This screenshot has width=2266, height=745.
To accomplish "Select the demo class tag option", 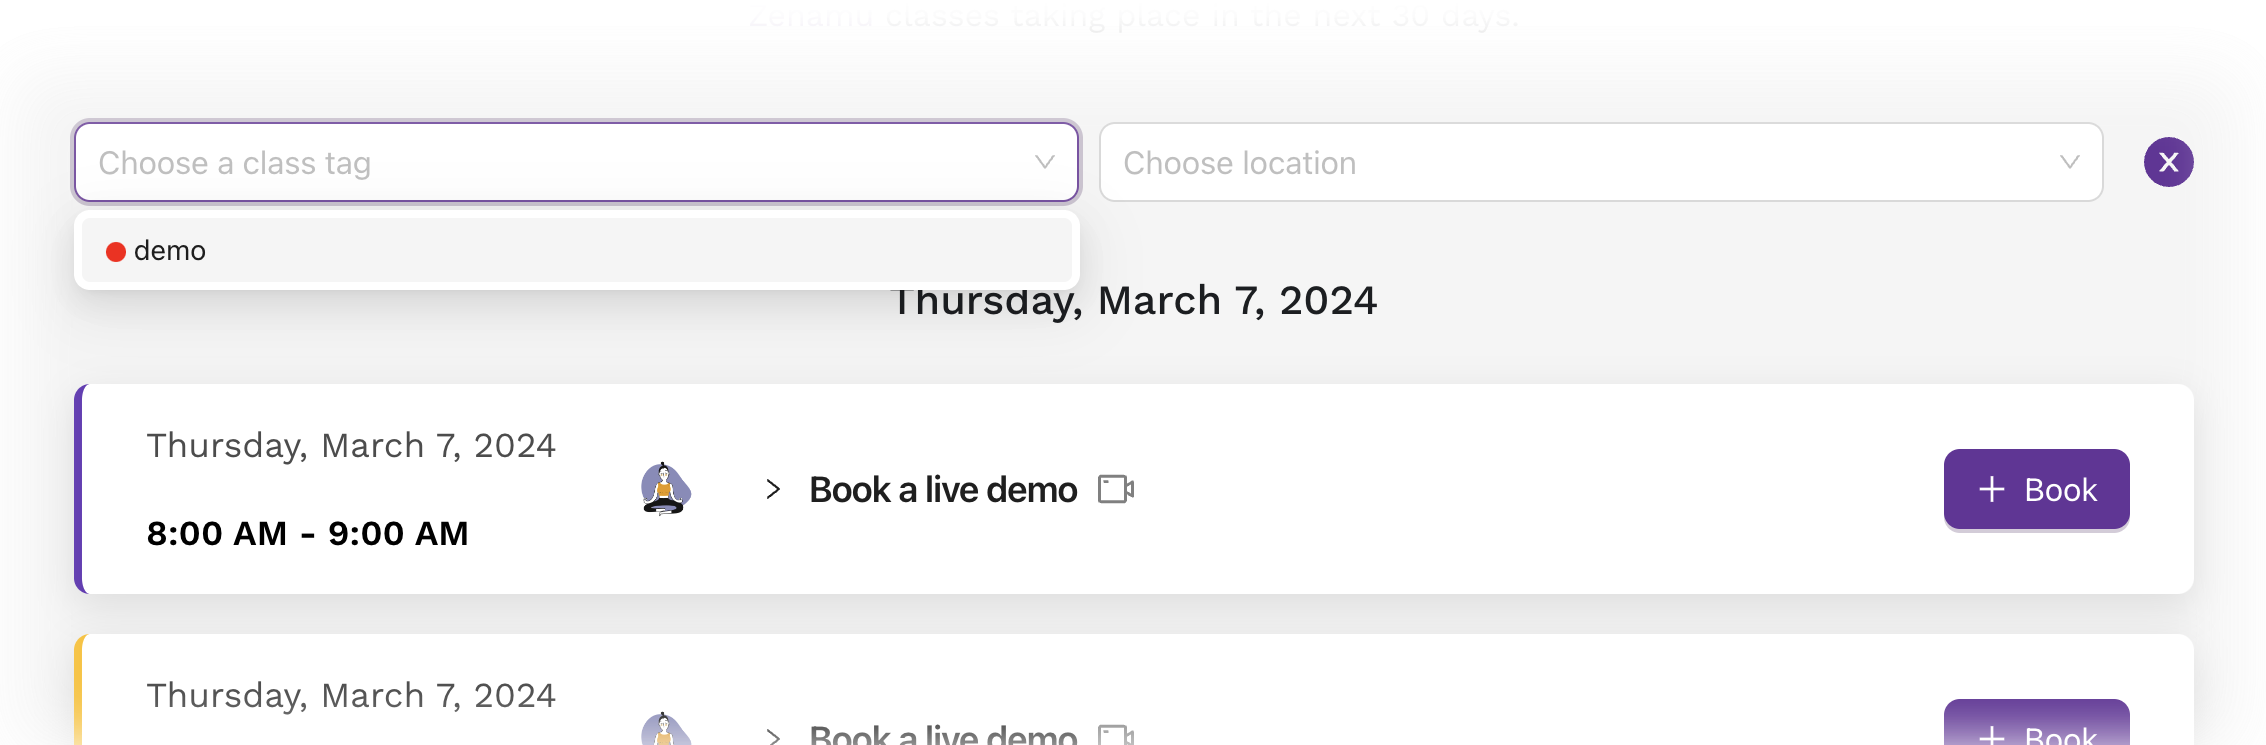I will [577, 250].
